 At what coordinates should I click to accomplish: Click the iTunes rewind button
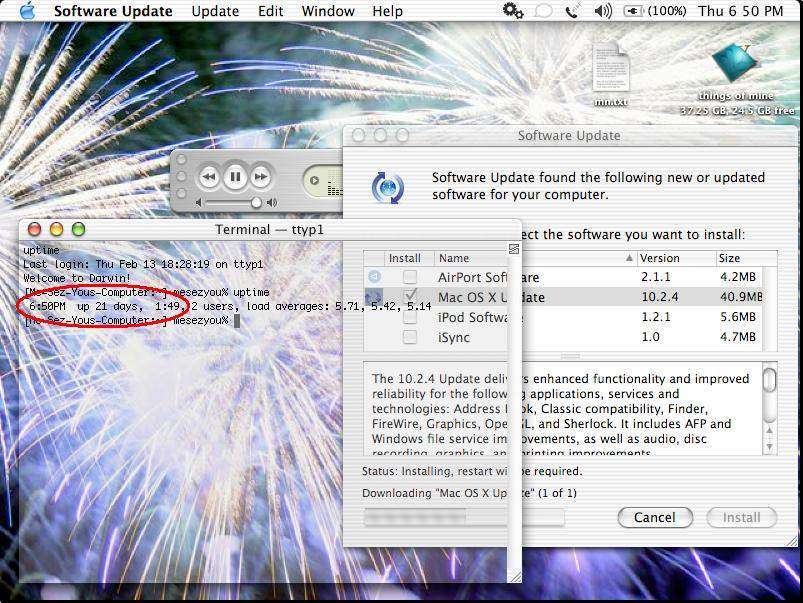pyautogui.click(x=209, y=177)
